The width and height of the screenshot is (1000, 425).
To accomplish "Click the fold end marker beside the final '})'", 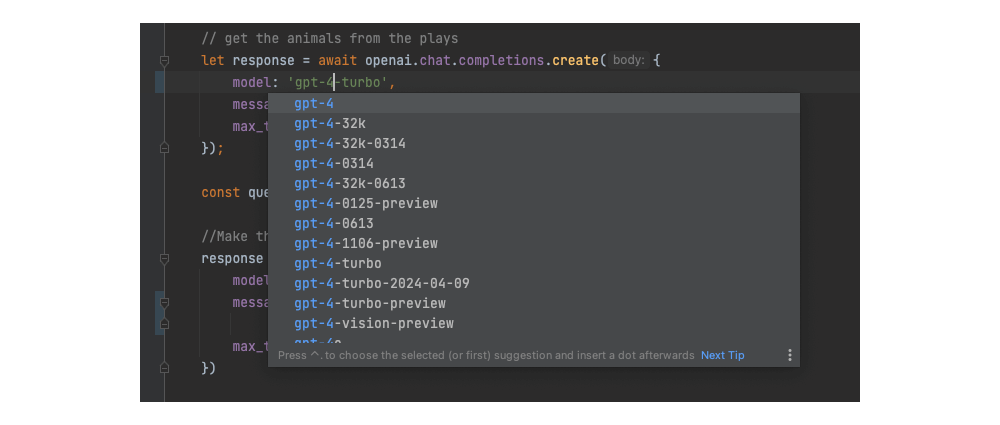I will (164, 368).
